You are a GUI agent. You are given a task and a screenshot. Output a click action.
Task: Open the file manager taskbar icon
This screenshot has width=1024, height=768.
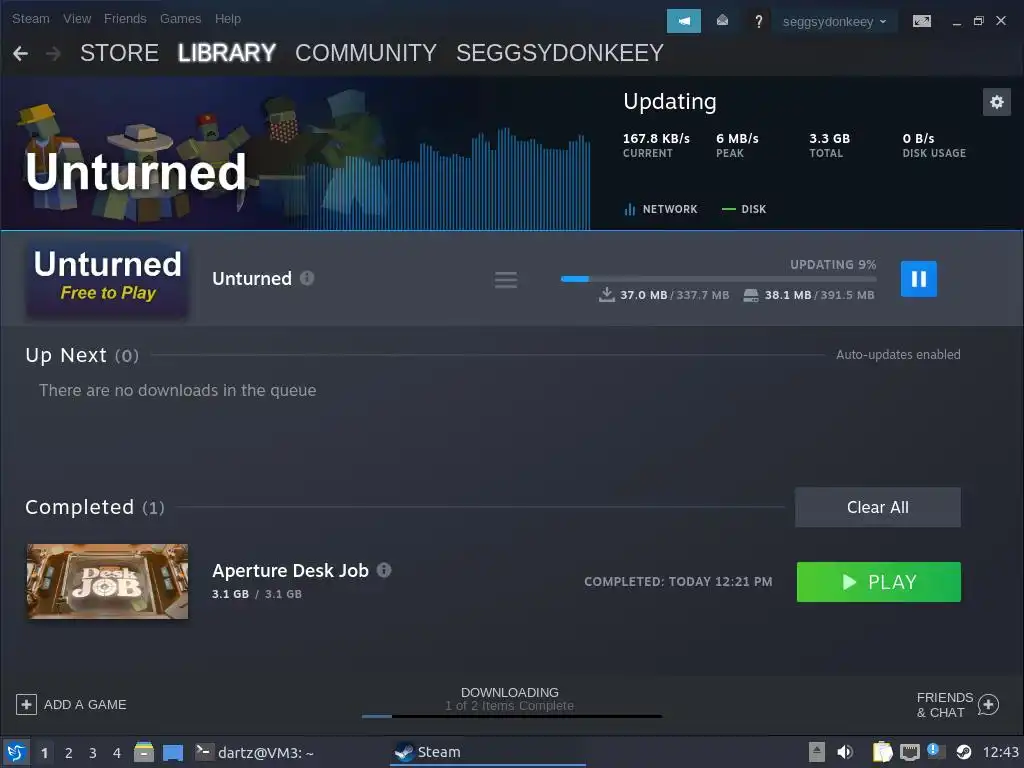pyautogui.click(x=144, y=752)
